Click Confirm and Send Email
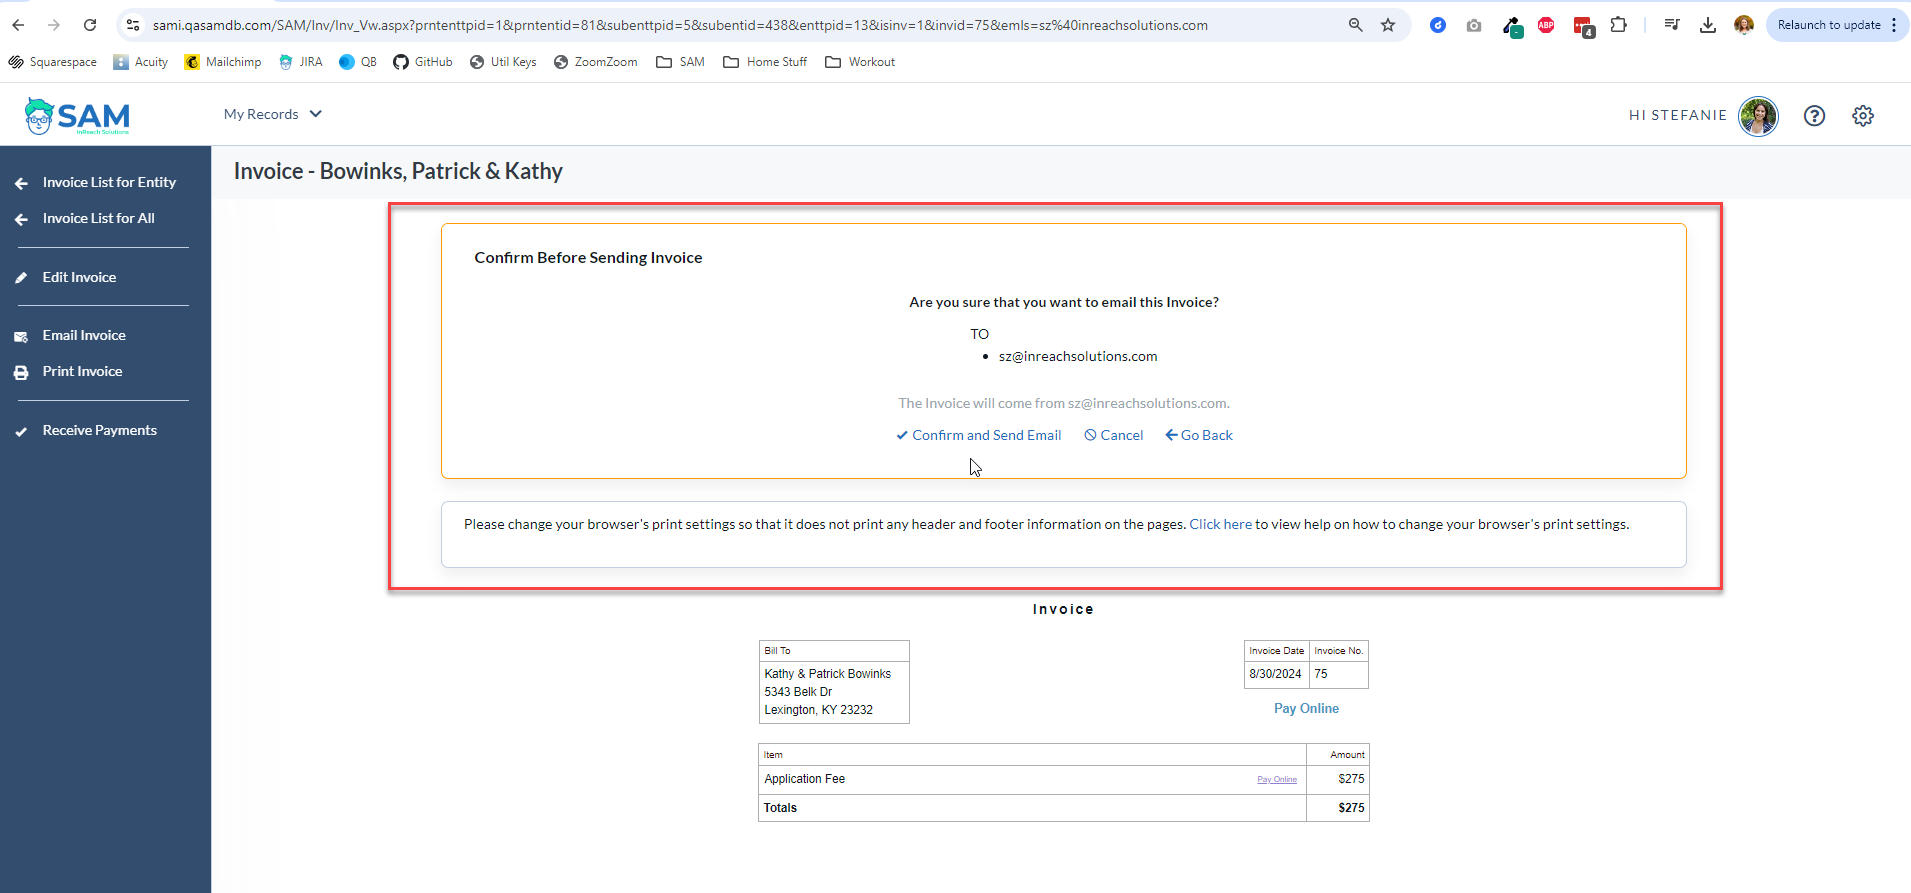1911x893 pixels. click(979, 435)
